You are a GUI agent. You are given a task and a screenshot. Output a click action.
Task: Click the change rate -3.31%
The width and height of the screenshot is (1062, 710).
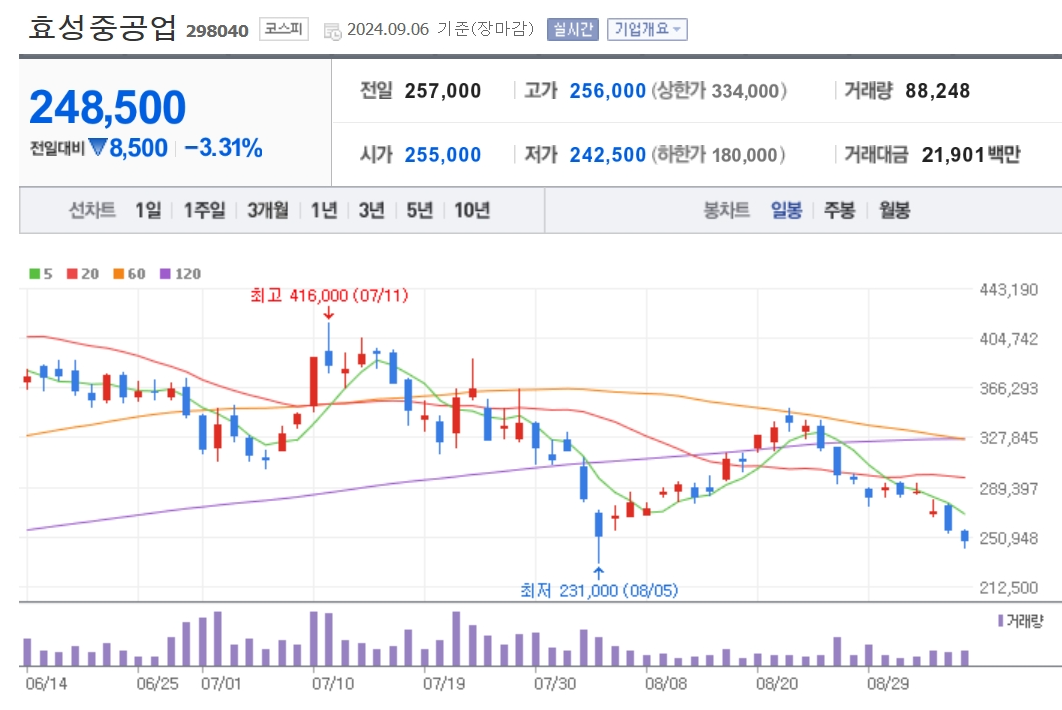[x=224, y=148]
